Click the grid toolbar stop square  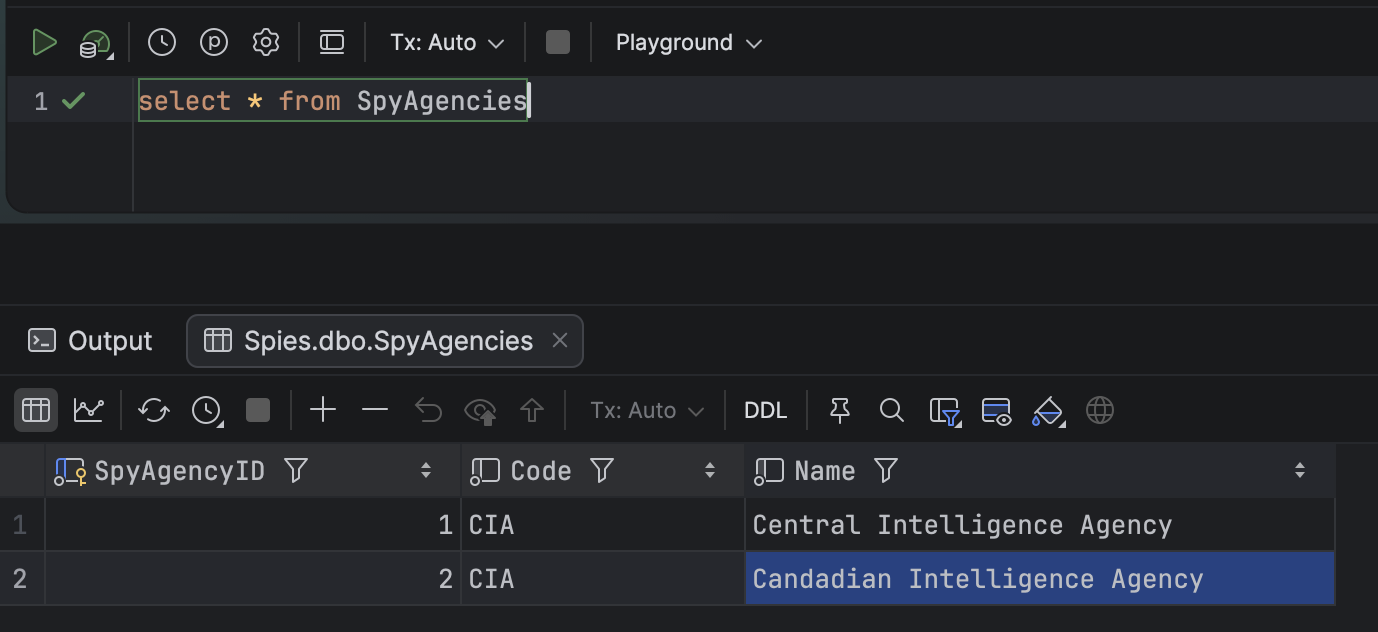(x=258, y=410)
